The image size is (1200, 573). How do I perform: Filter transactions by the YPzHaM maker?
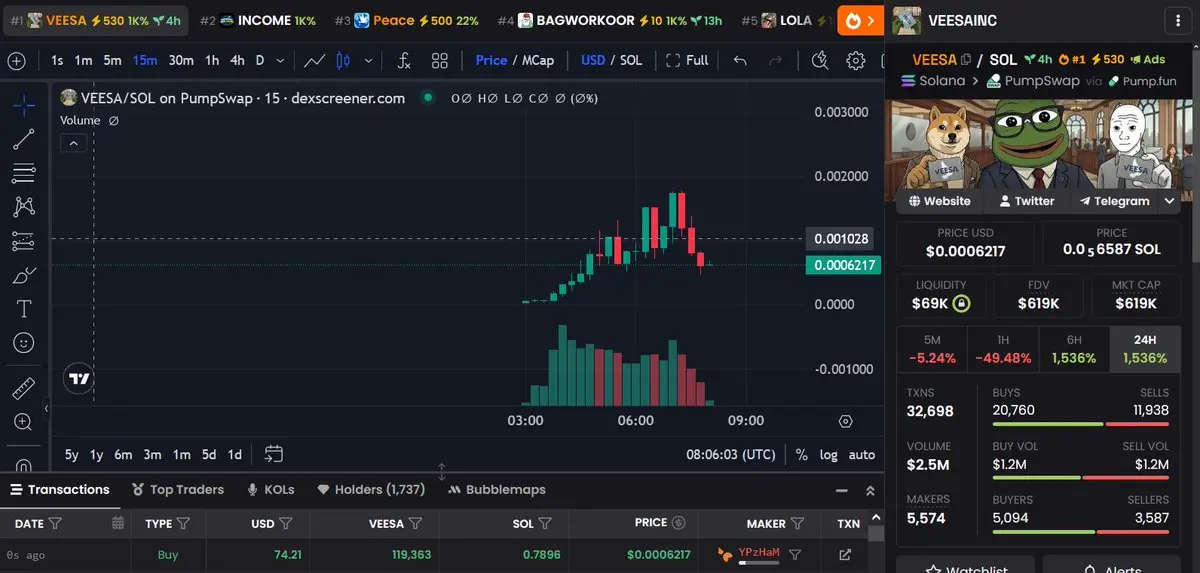tap(795, 554)
